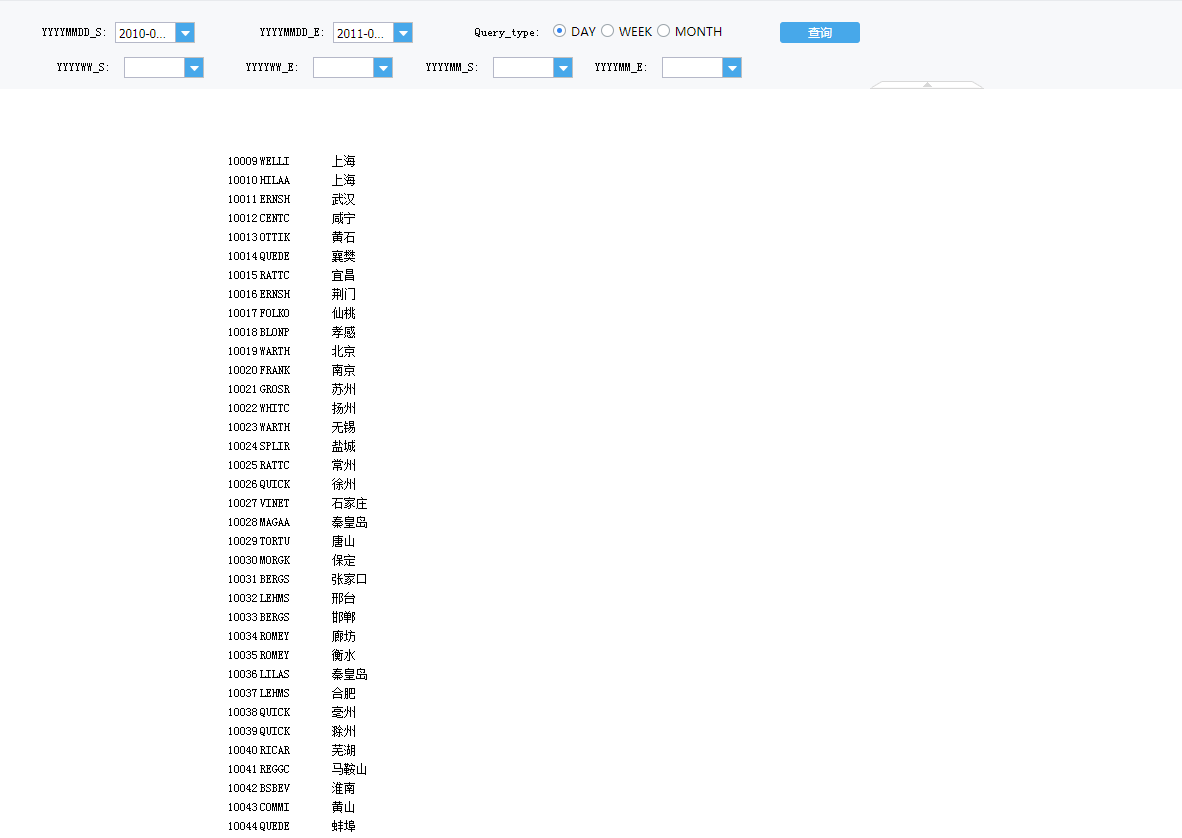
Task: Select the row 10023 WARTH
Action: point(292,427)
